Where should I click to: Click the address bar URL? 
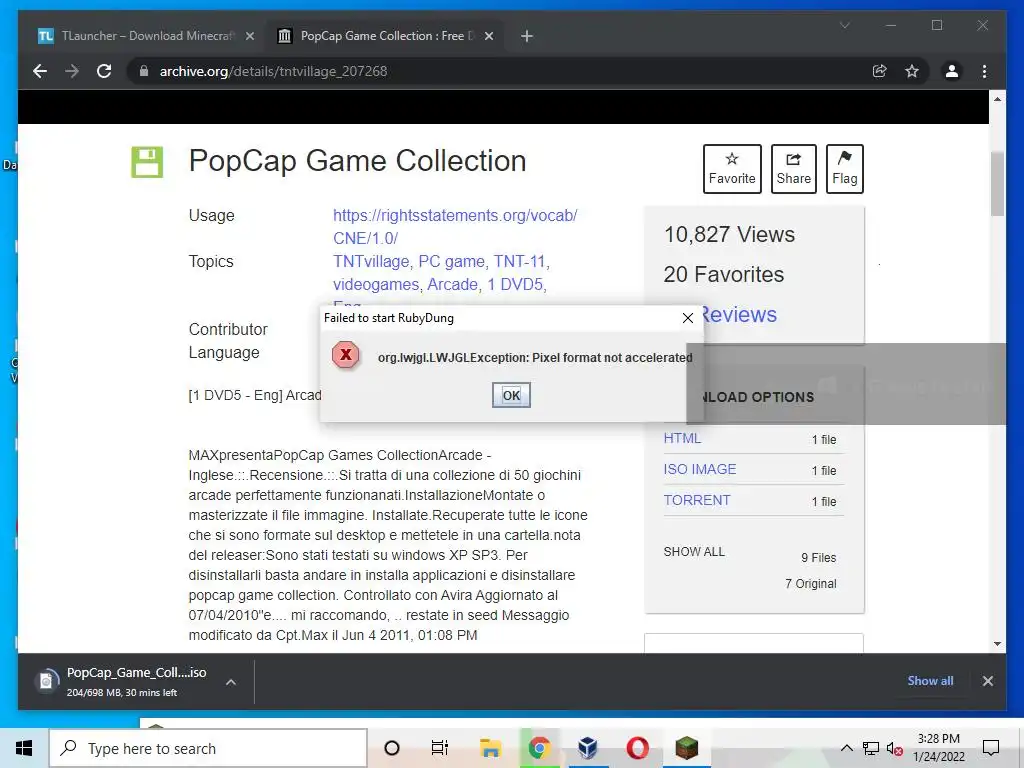274,71
